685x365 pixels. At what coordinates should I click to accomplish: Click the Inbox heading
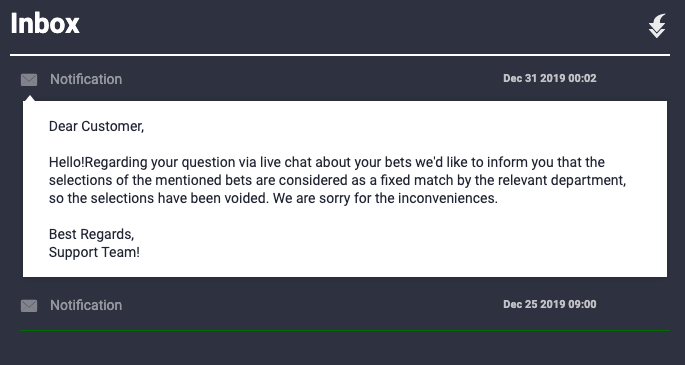(x=45, y=23)
